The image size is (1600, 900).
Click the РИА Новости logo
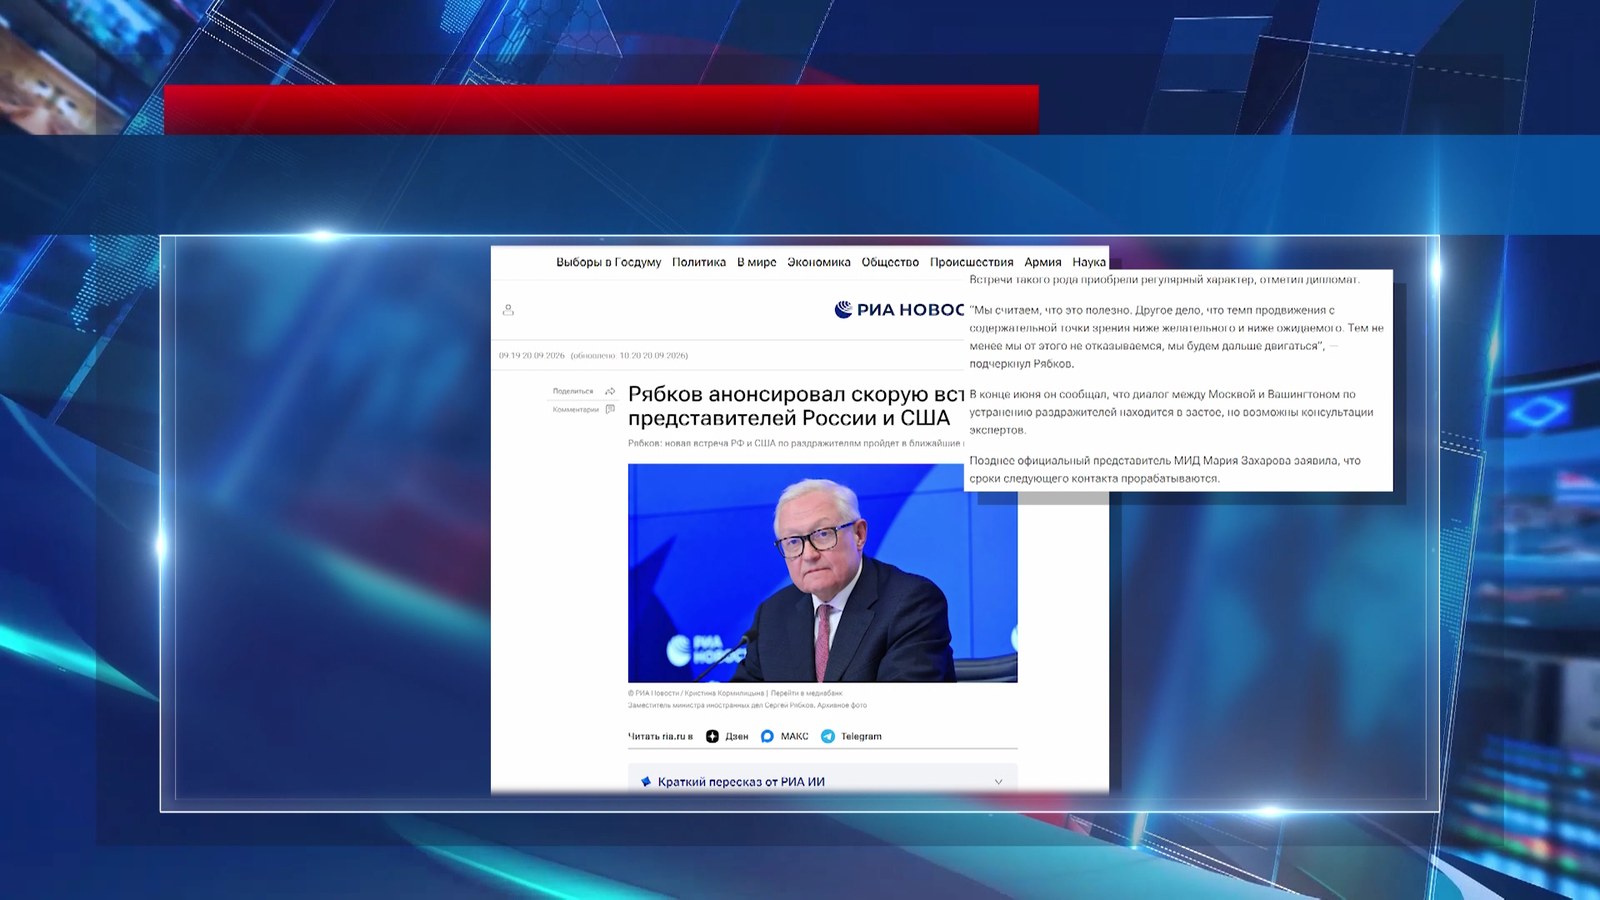[899, 310]
